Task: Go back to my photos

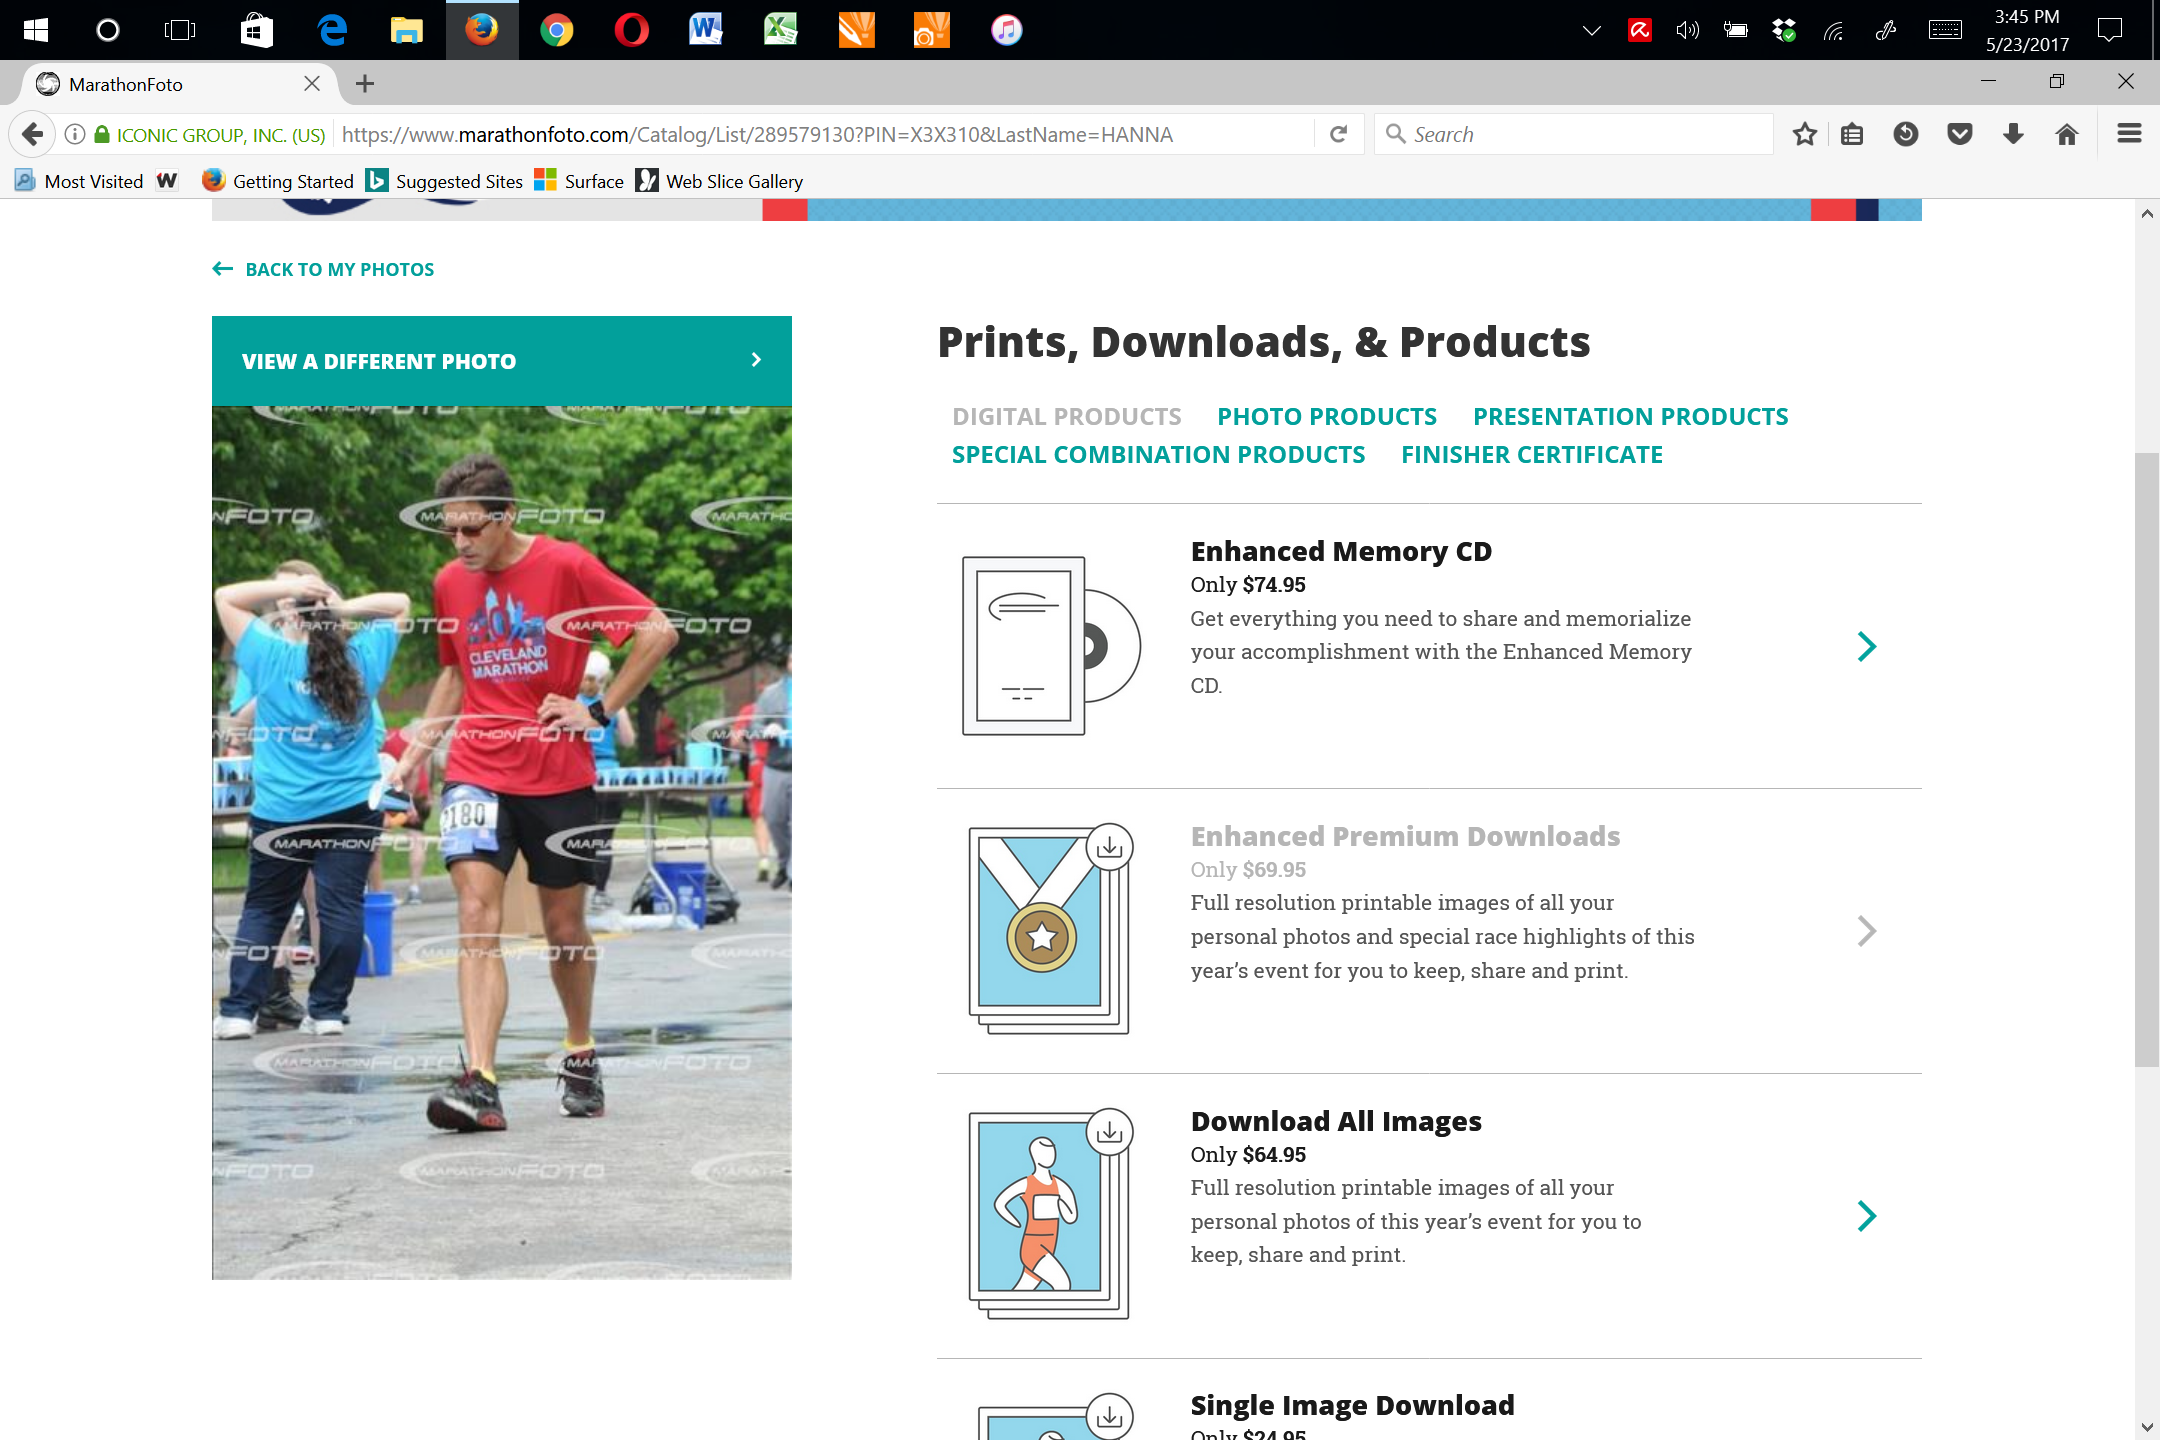Action: click(323, 270)
